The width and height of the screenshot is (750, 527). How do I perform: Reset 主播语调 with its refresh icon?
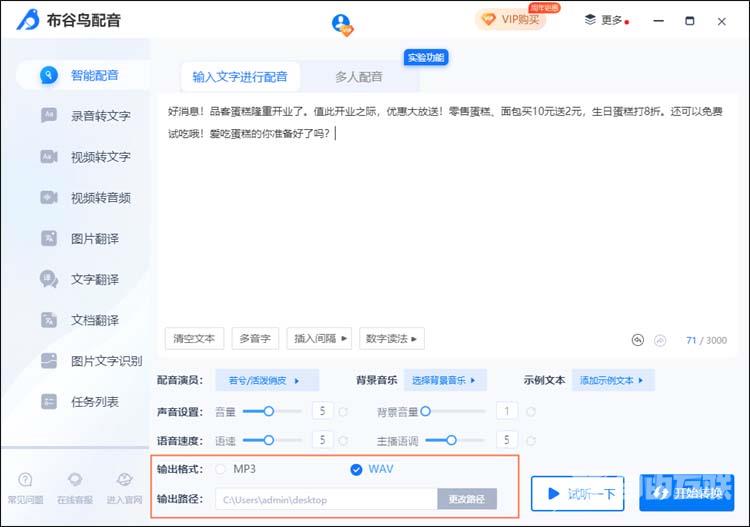(x=530, y=440)
